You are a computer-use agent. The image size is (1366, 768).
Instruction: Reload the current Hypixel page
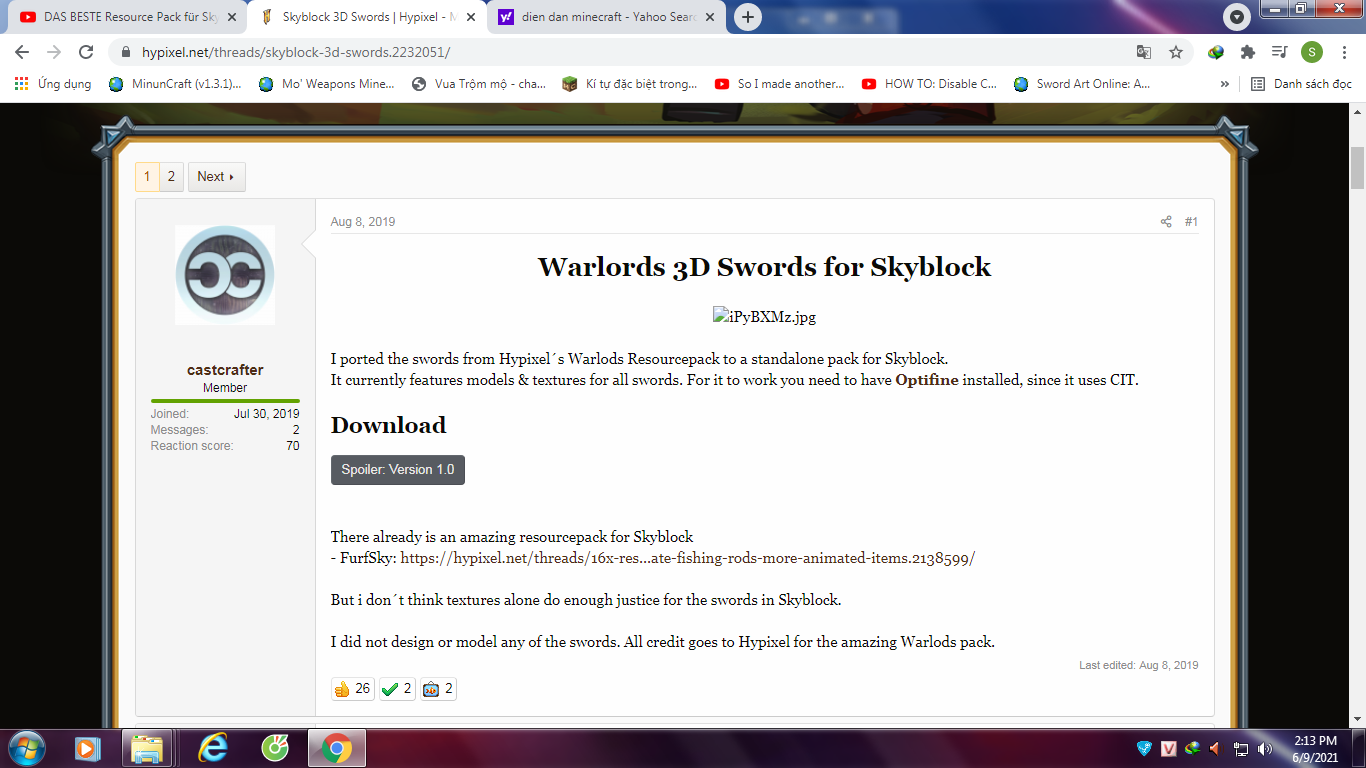[86, 52]
